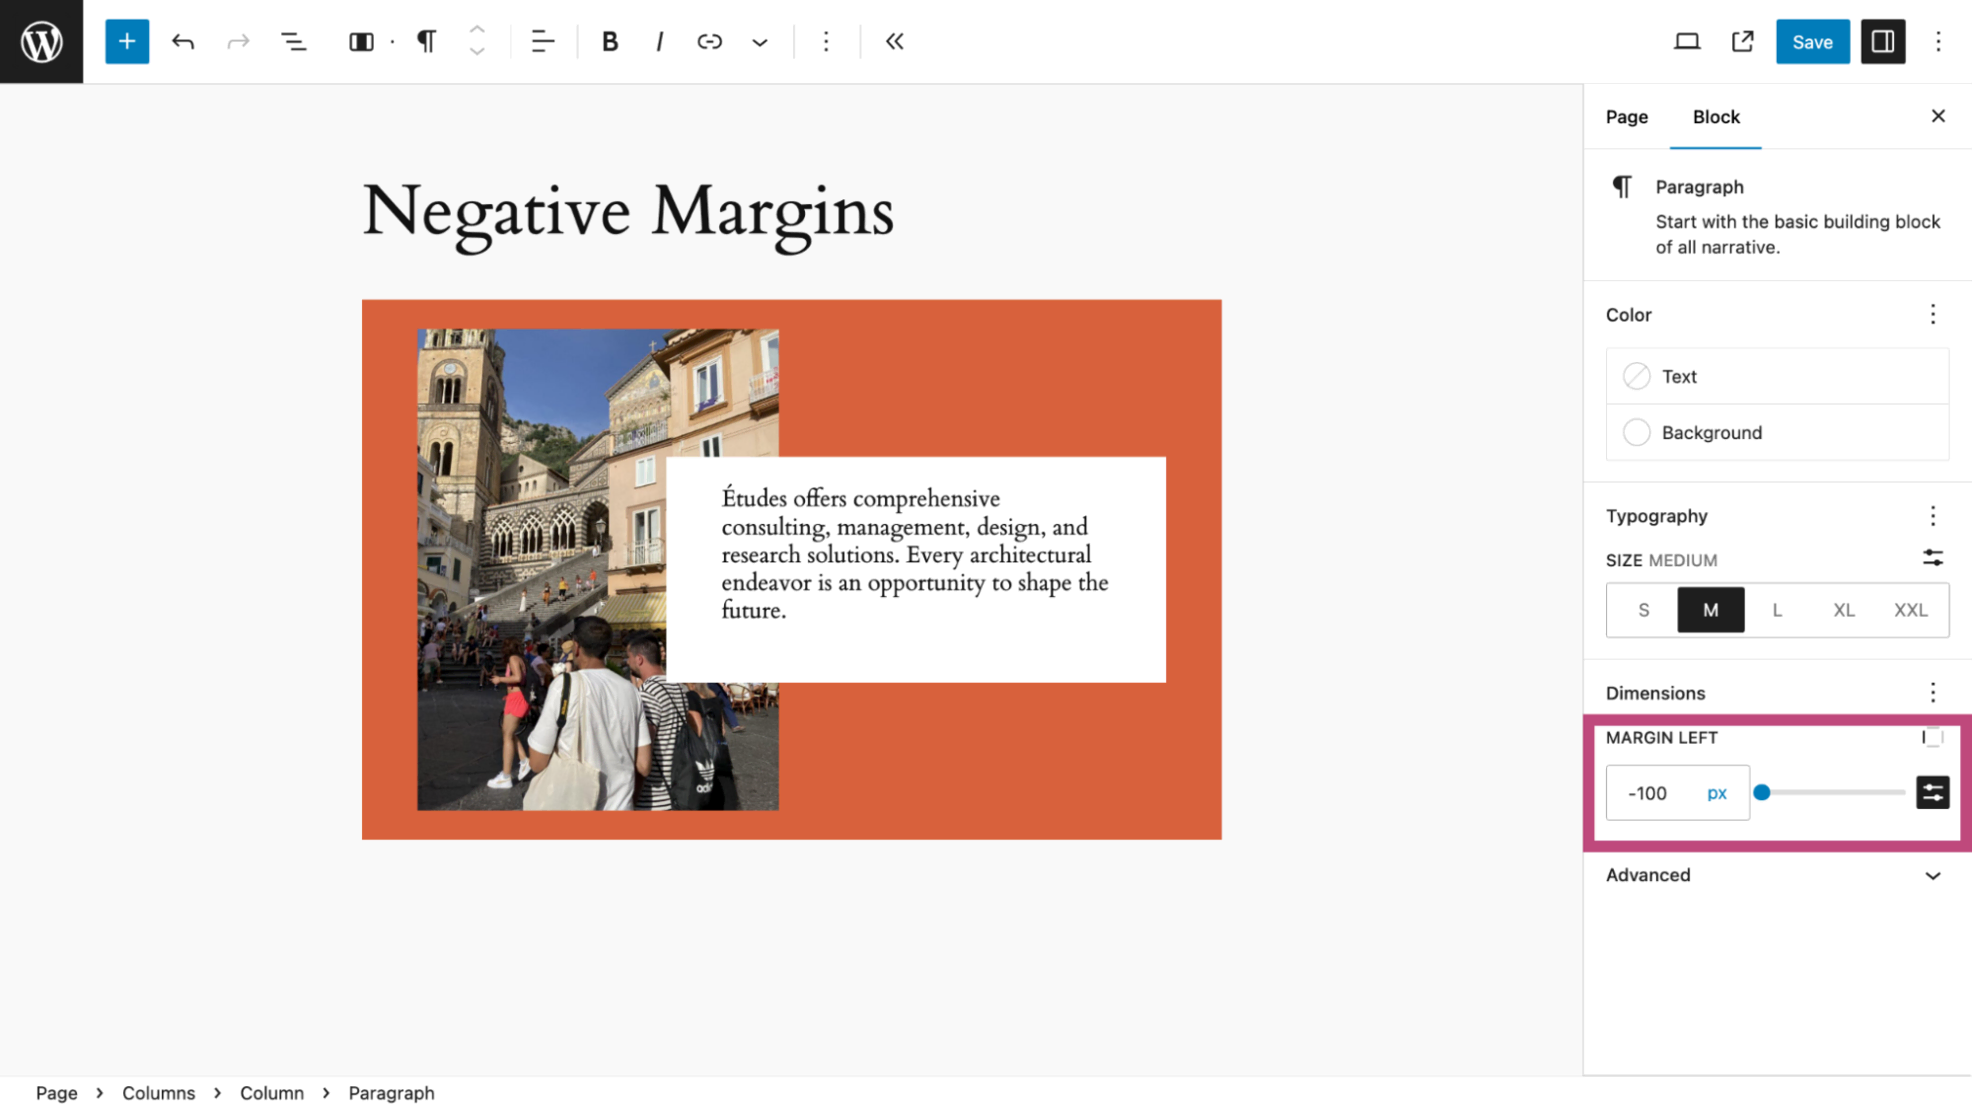Select Columns in the breadcrumb
Screen dimensions: 1972x1110
coord(159,1092)
